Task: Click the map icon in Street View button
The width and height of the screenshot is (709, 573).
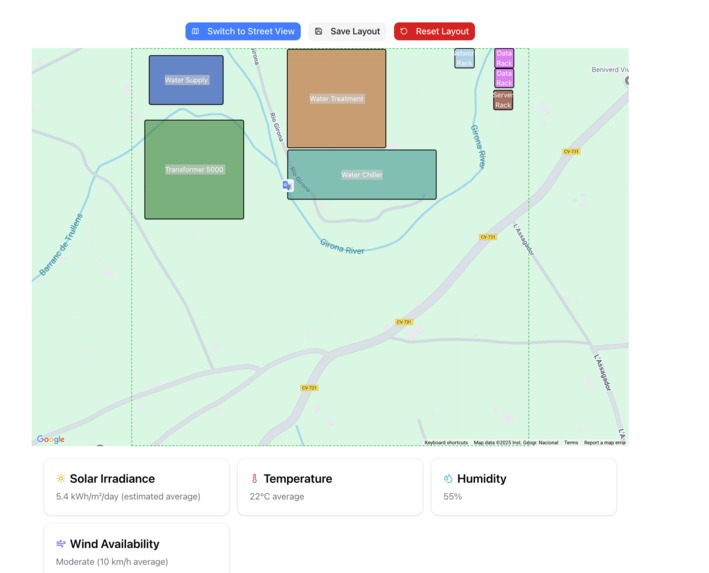Action: [x=195, y=31]
